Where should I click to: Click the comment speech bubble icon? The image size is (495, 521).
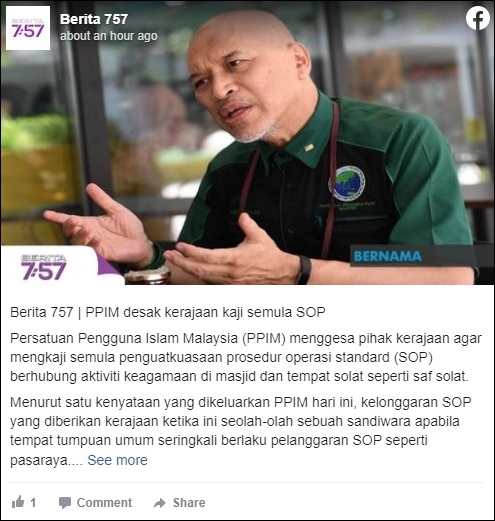(65, 502)
